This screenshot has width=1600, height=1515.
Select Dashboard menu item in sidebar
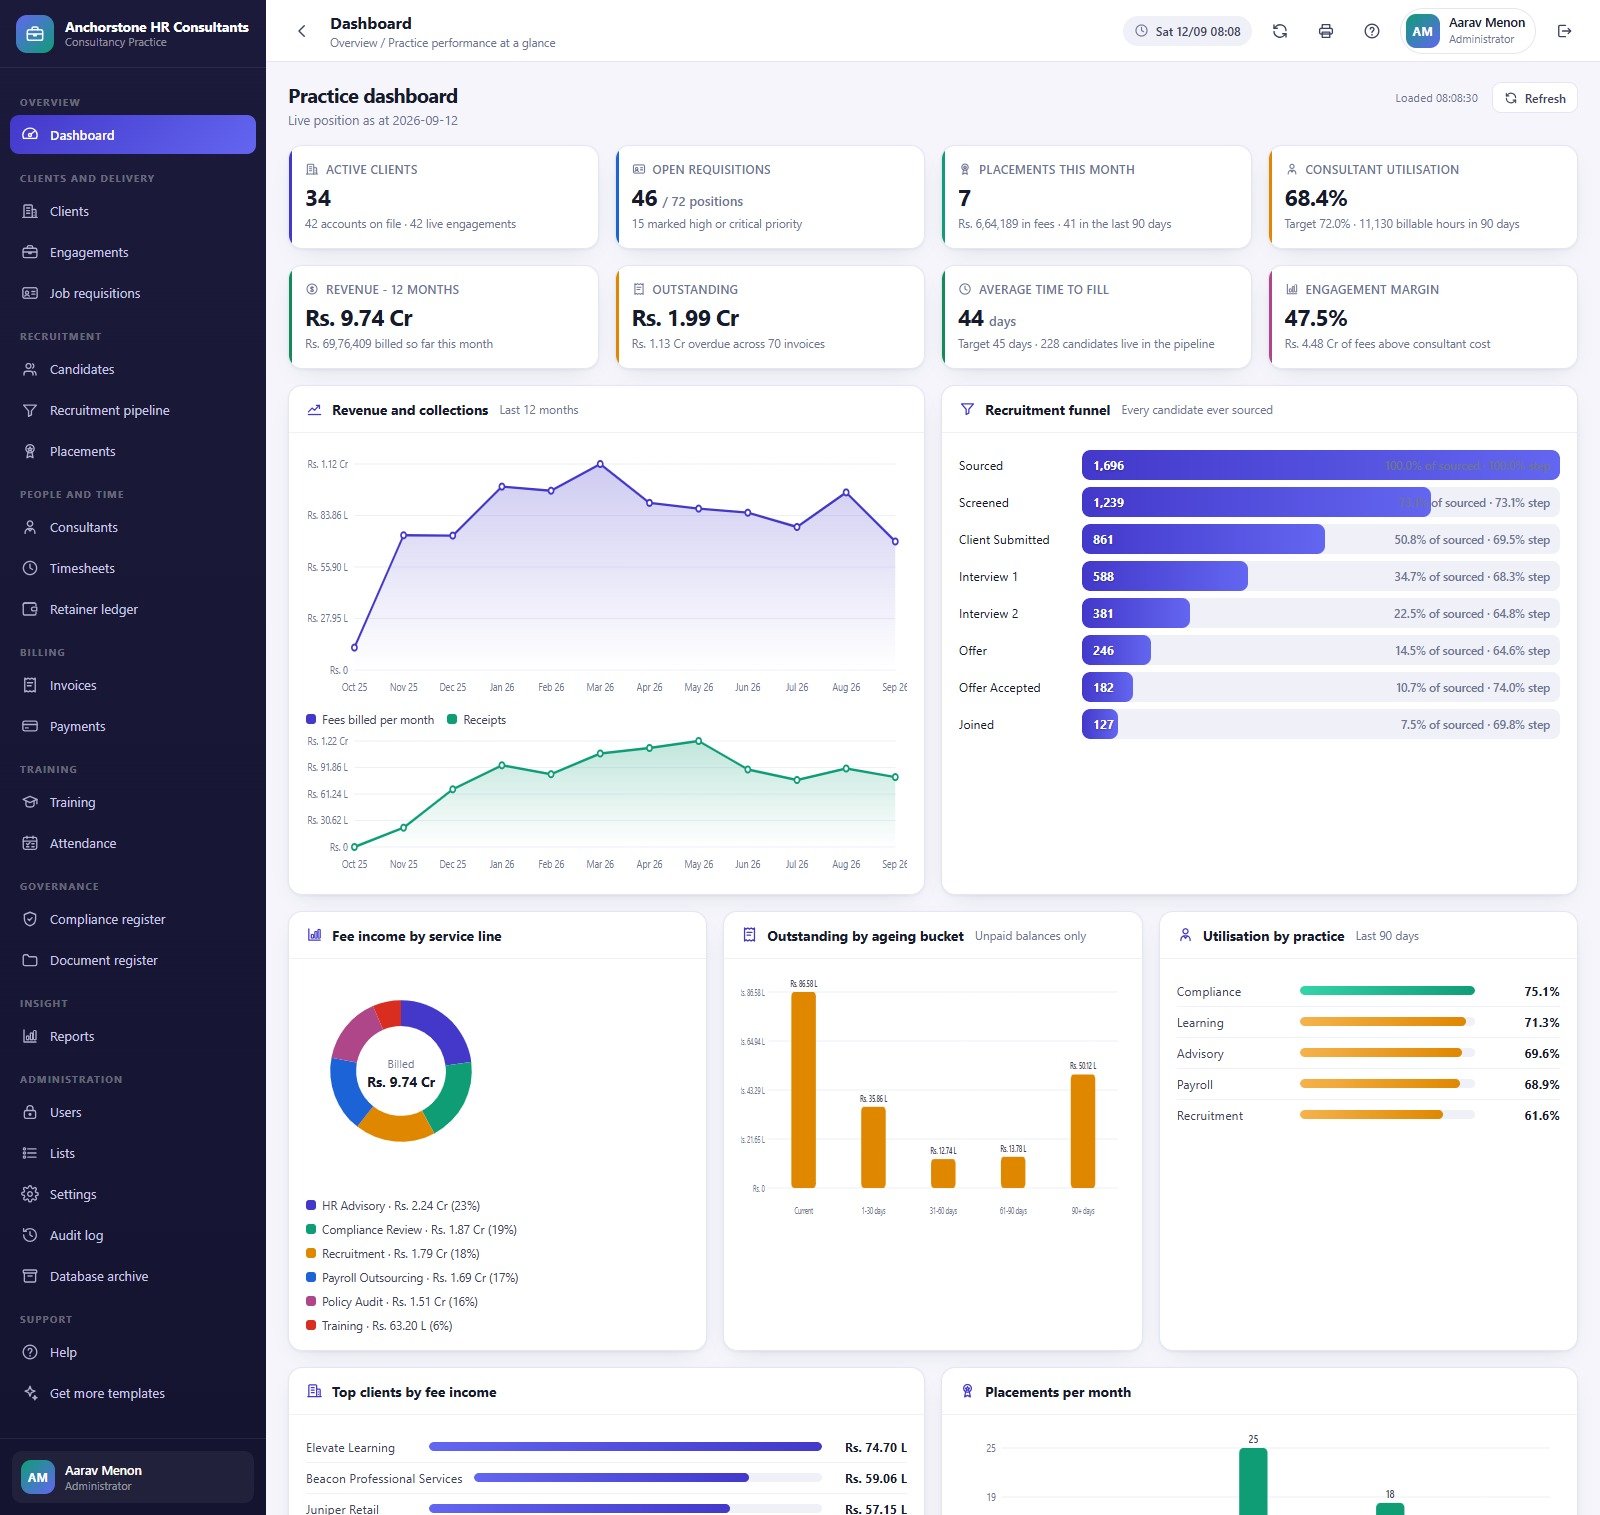pos(133,135)
